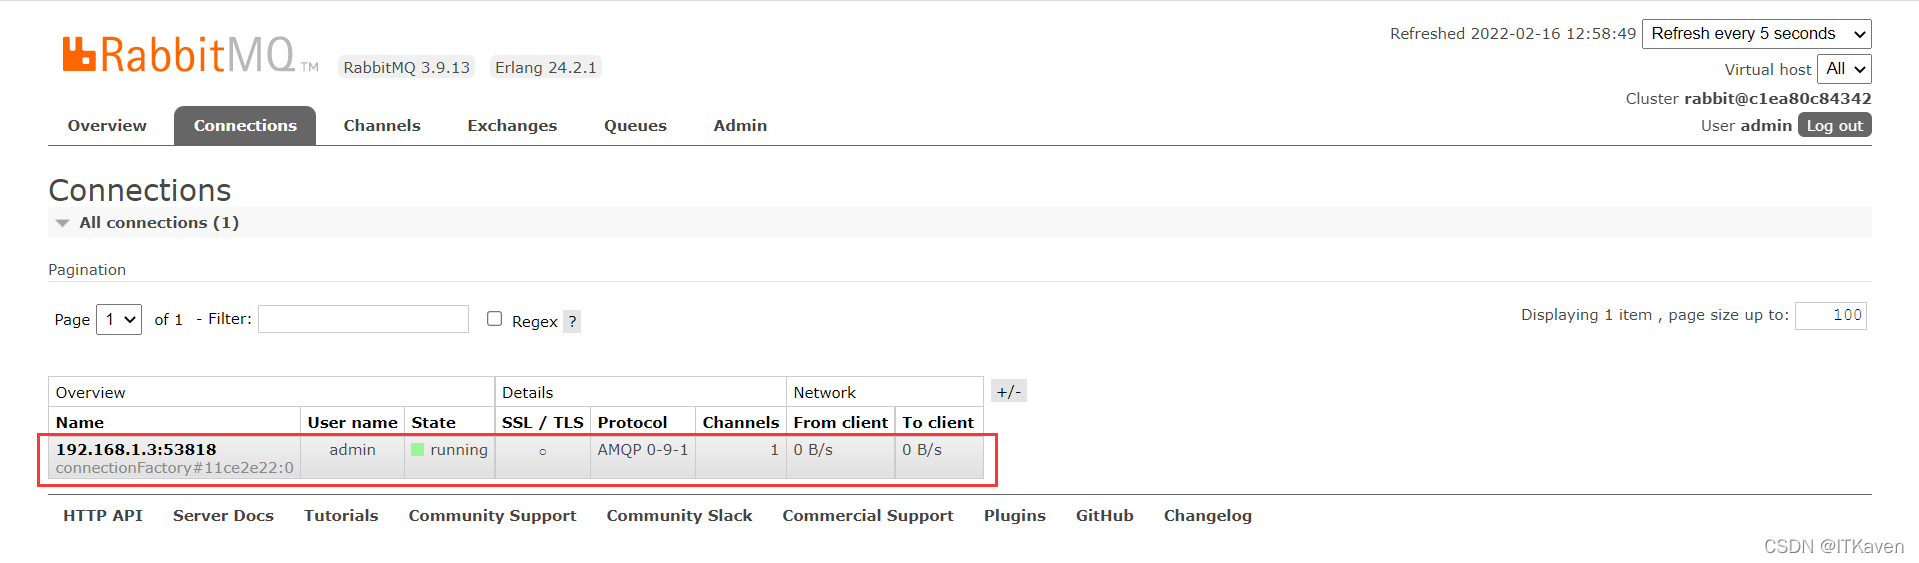The width and height of the screenshot is (1919, 563).
Task: Click the Log out button
Action: [x=1834, y=125]
